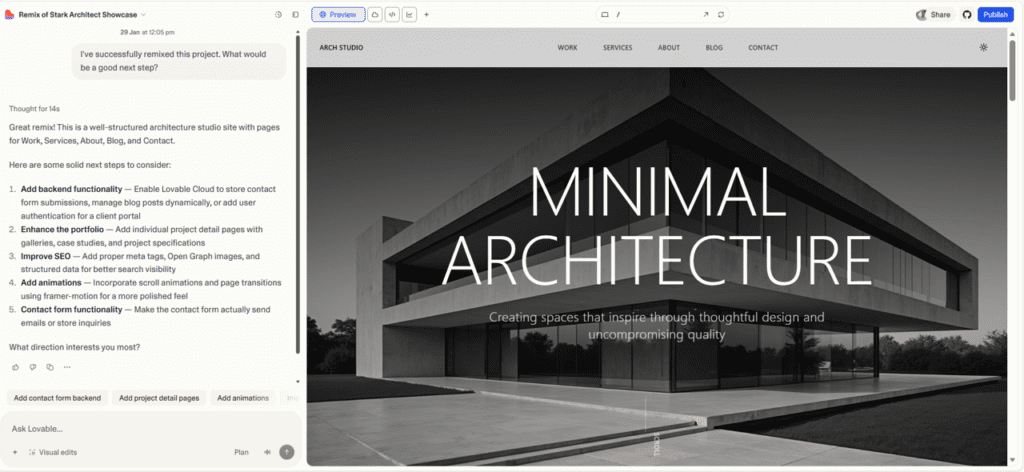Switch to the Preview tab
This screenshot has height=472, width=1024.
tap(338, 14)
